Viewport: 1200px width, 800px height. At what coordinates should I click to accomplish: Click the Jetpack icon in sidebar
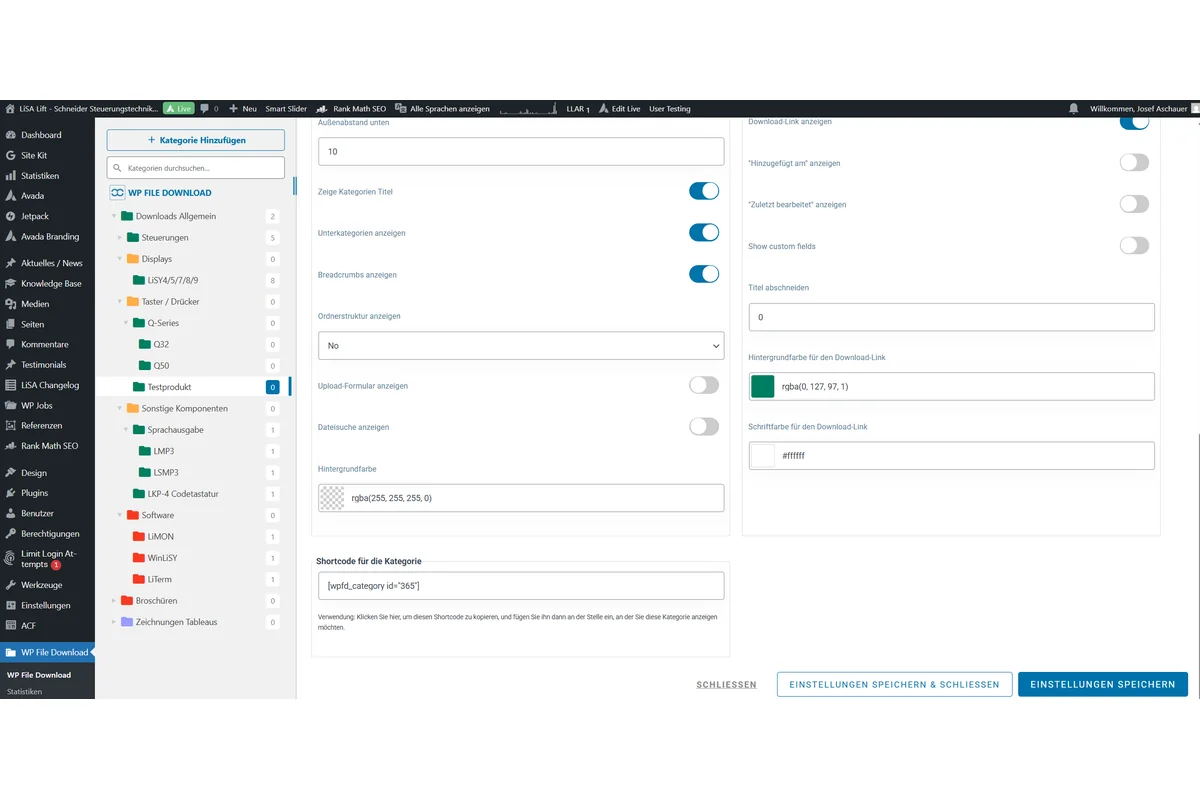pyautogui.click(x=10, y=216)
